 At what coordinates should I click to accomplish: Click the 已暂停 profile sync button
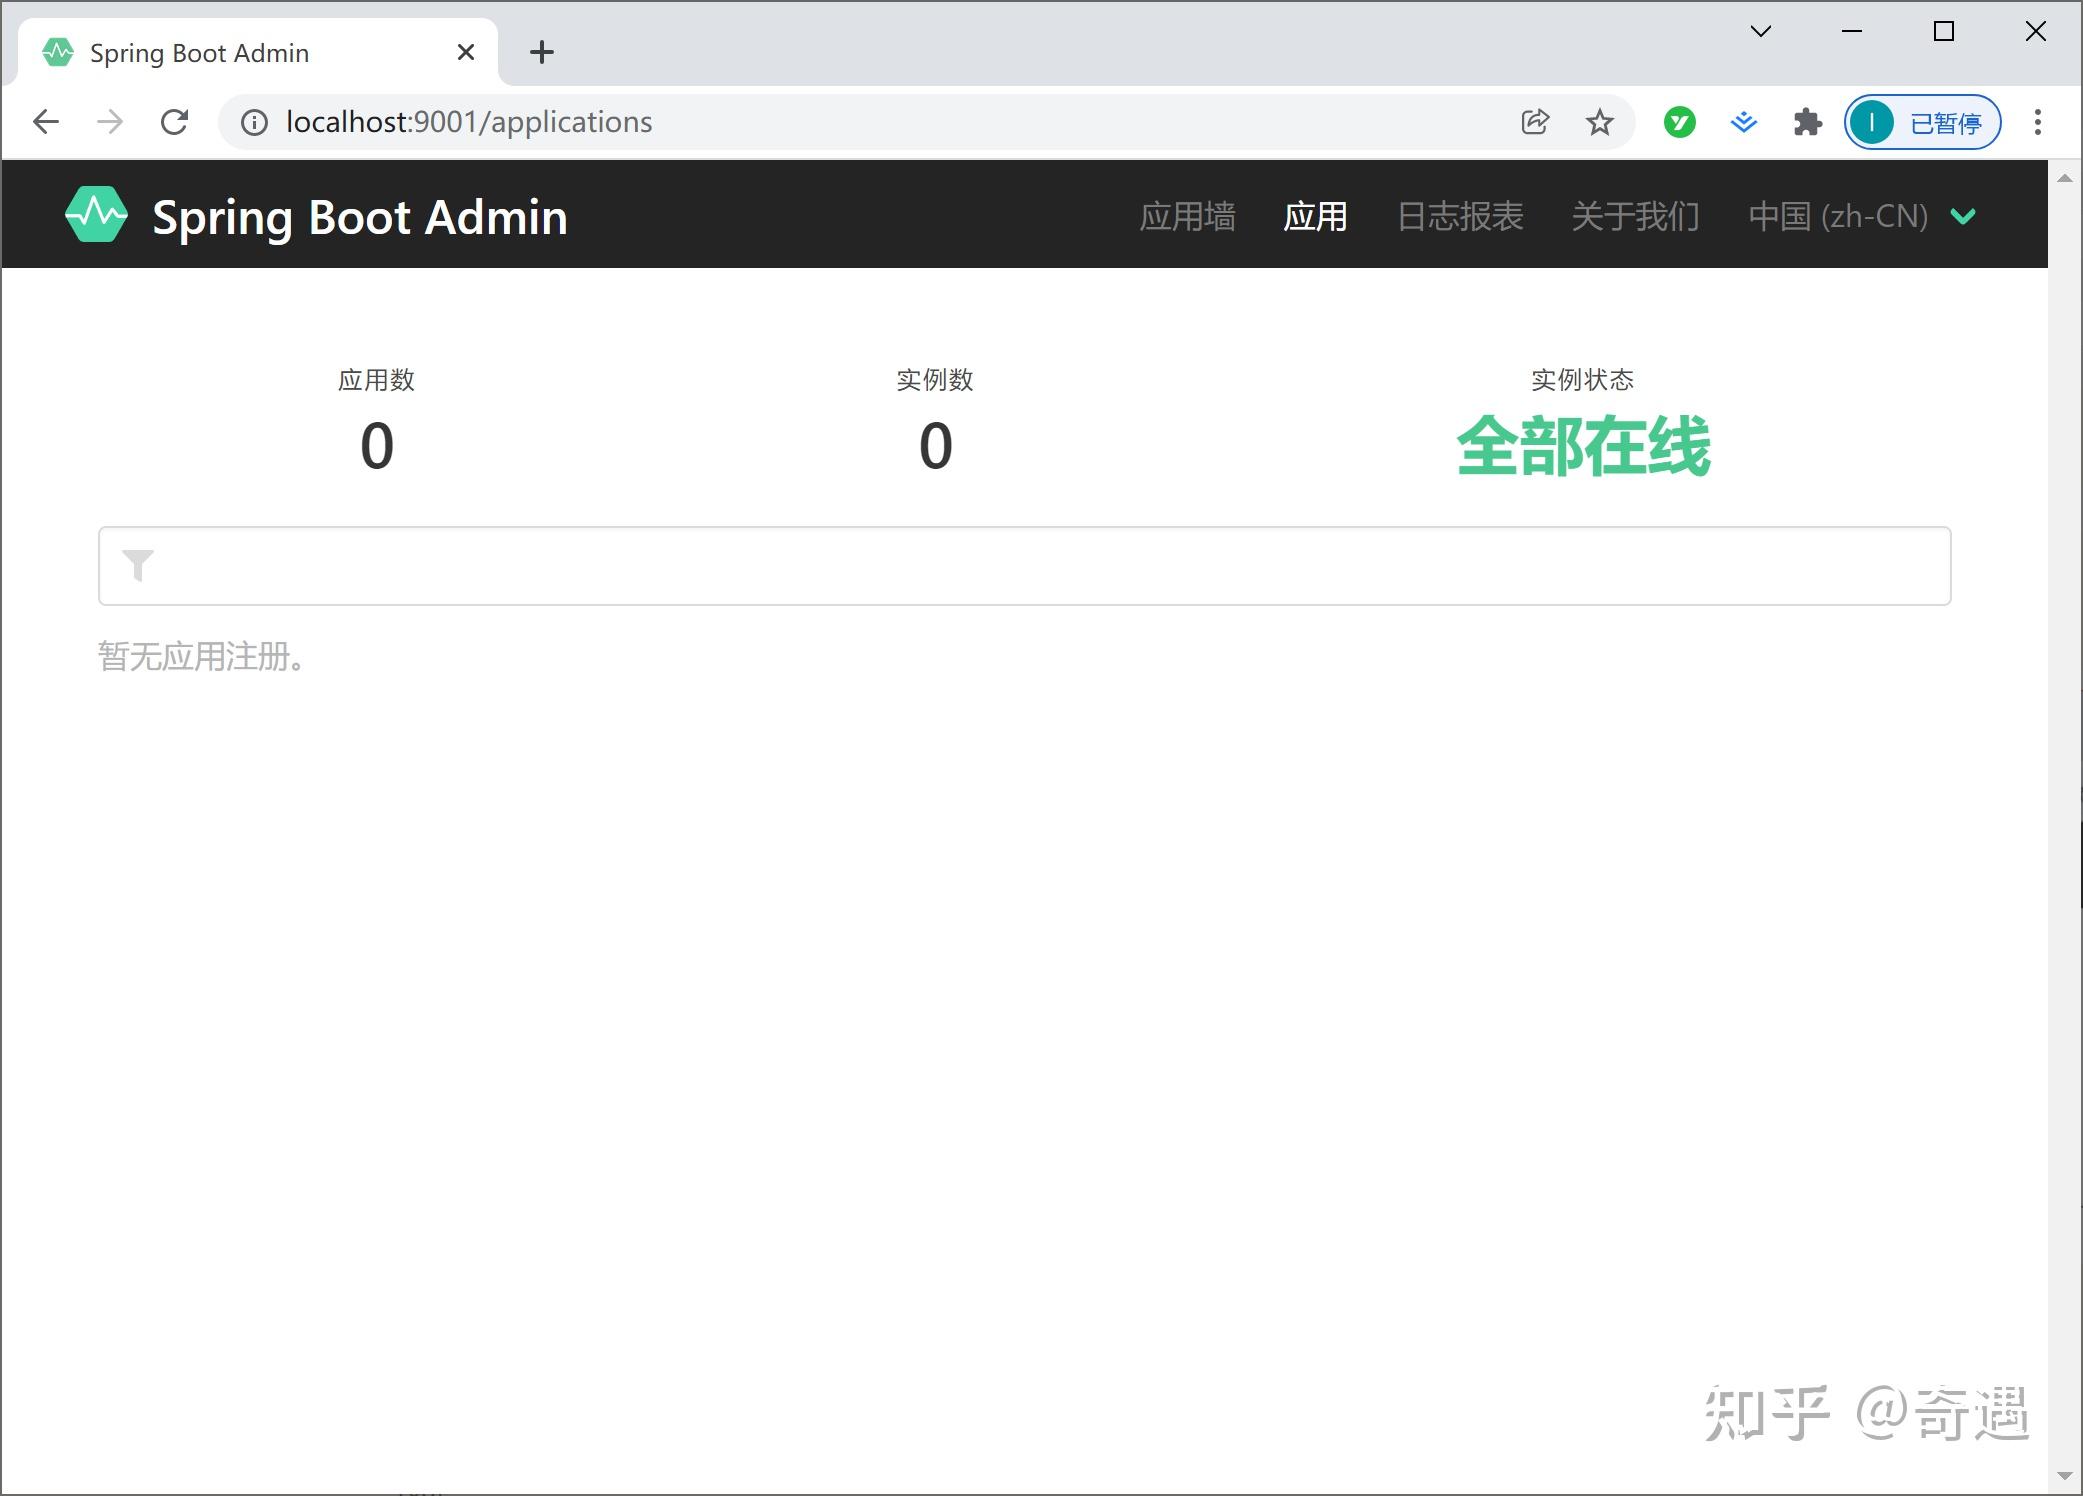(x=1920, y=121)
